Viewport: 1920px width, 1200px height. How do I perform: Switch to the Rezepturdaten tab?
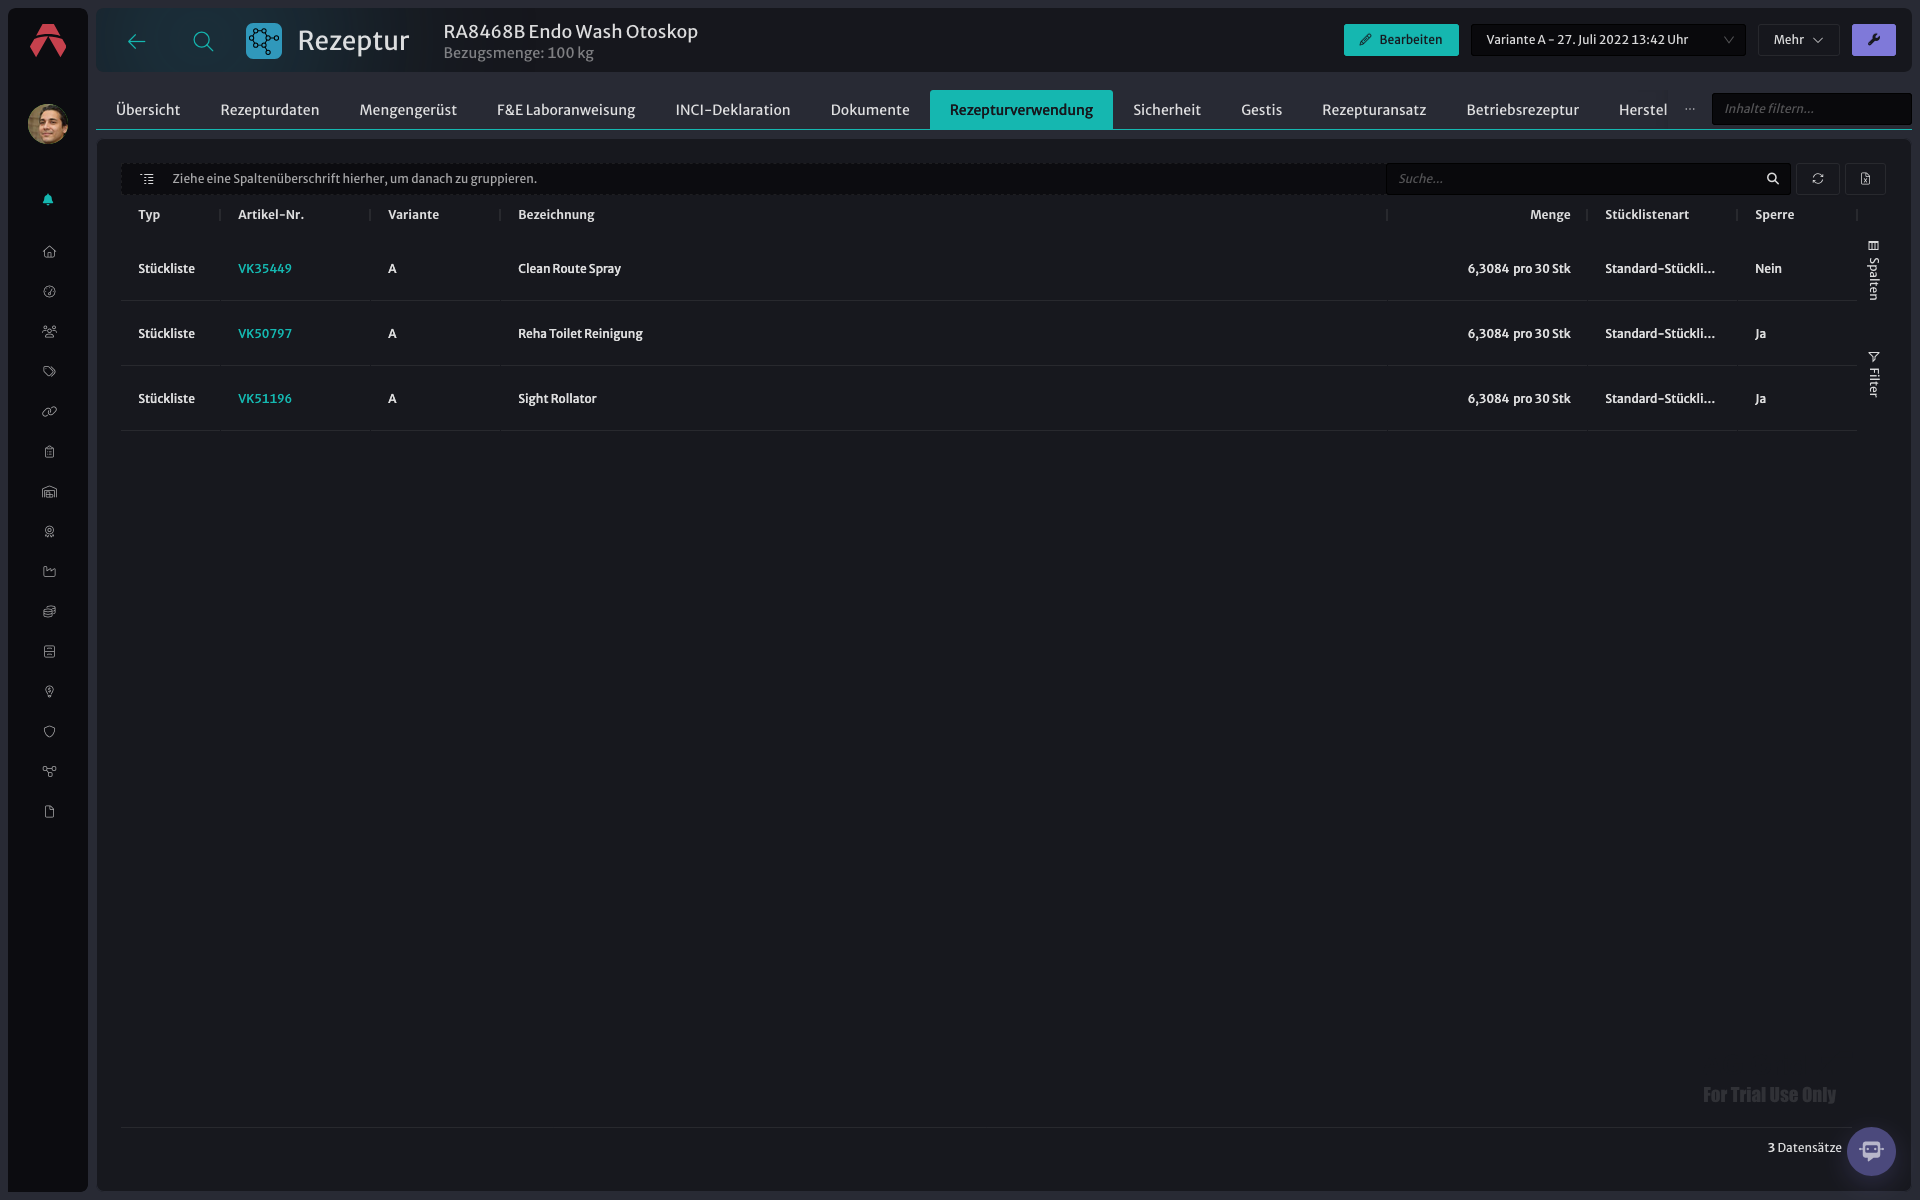[x=270, y=110]
